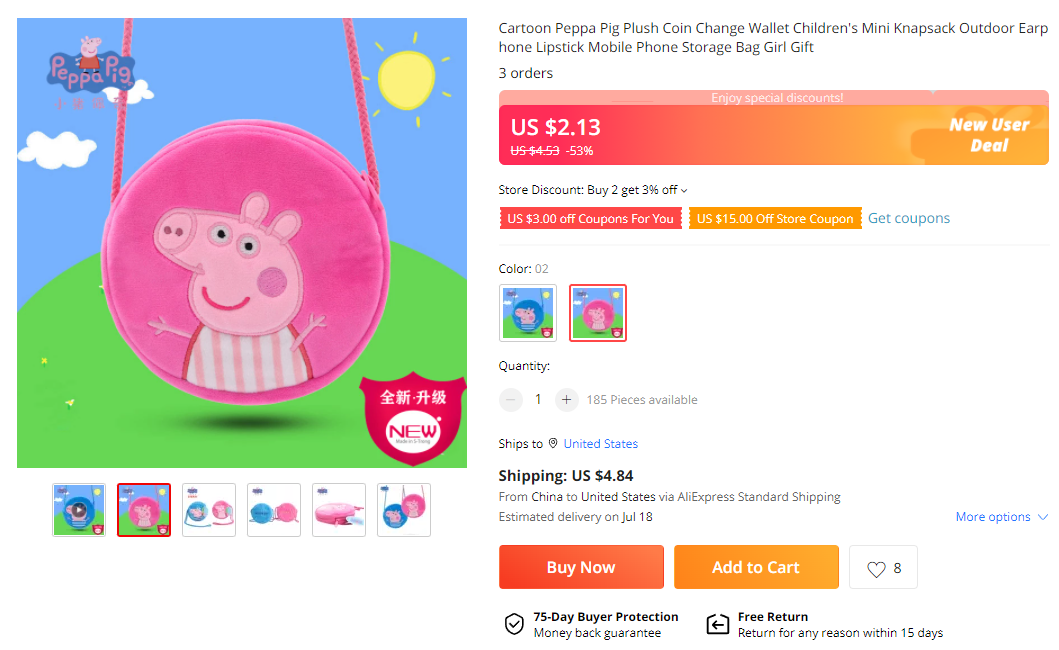1059x650 pixels.
Task: Select the blue bag color option
Action: pyautogui.click(x=528, y=313)
